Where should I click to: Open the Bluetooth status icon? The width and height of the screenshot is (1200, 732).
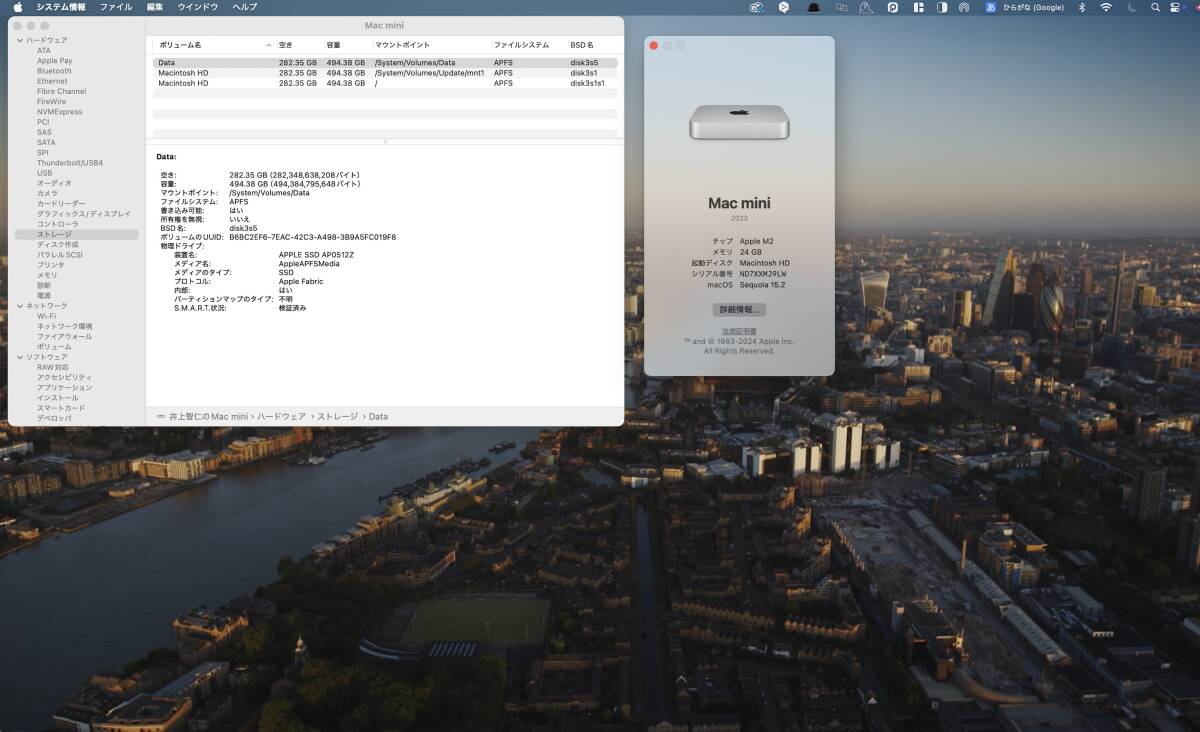(x=1082, y=7)
